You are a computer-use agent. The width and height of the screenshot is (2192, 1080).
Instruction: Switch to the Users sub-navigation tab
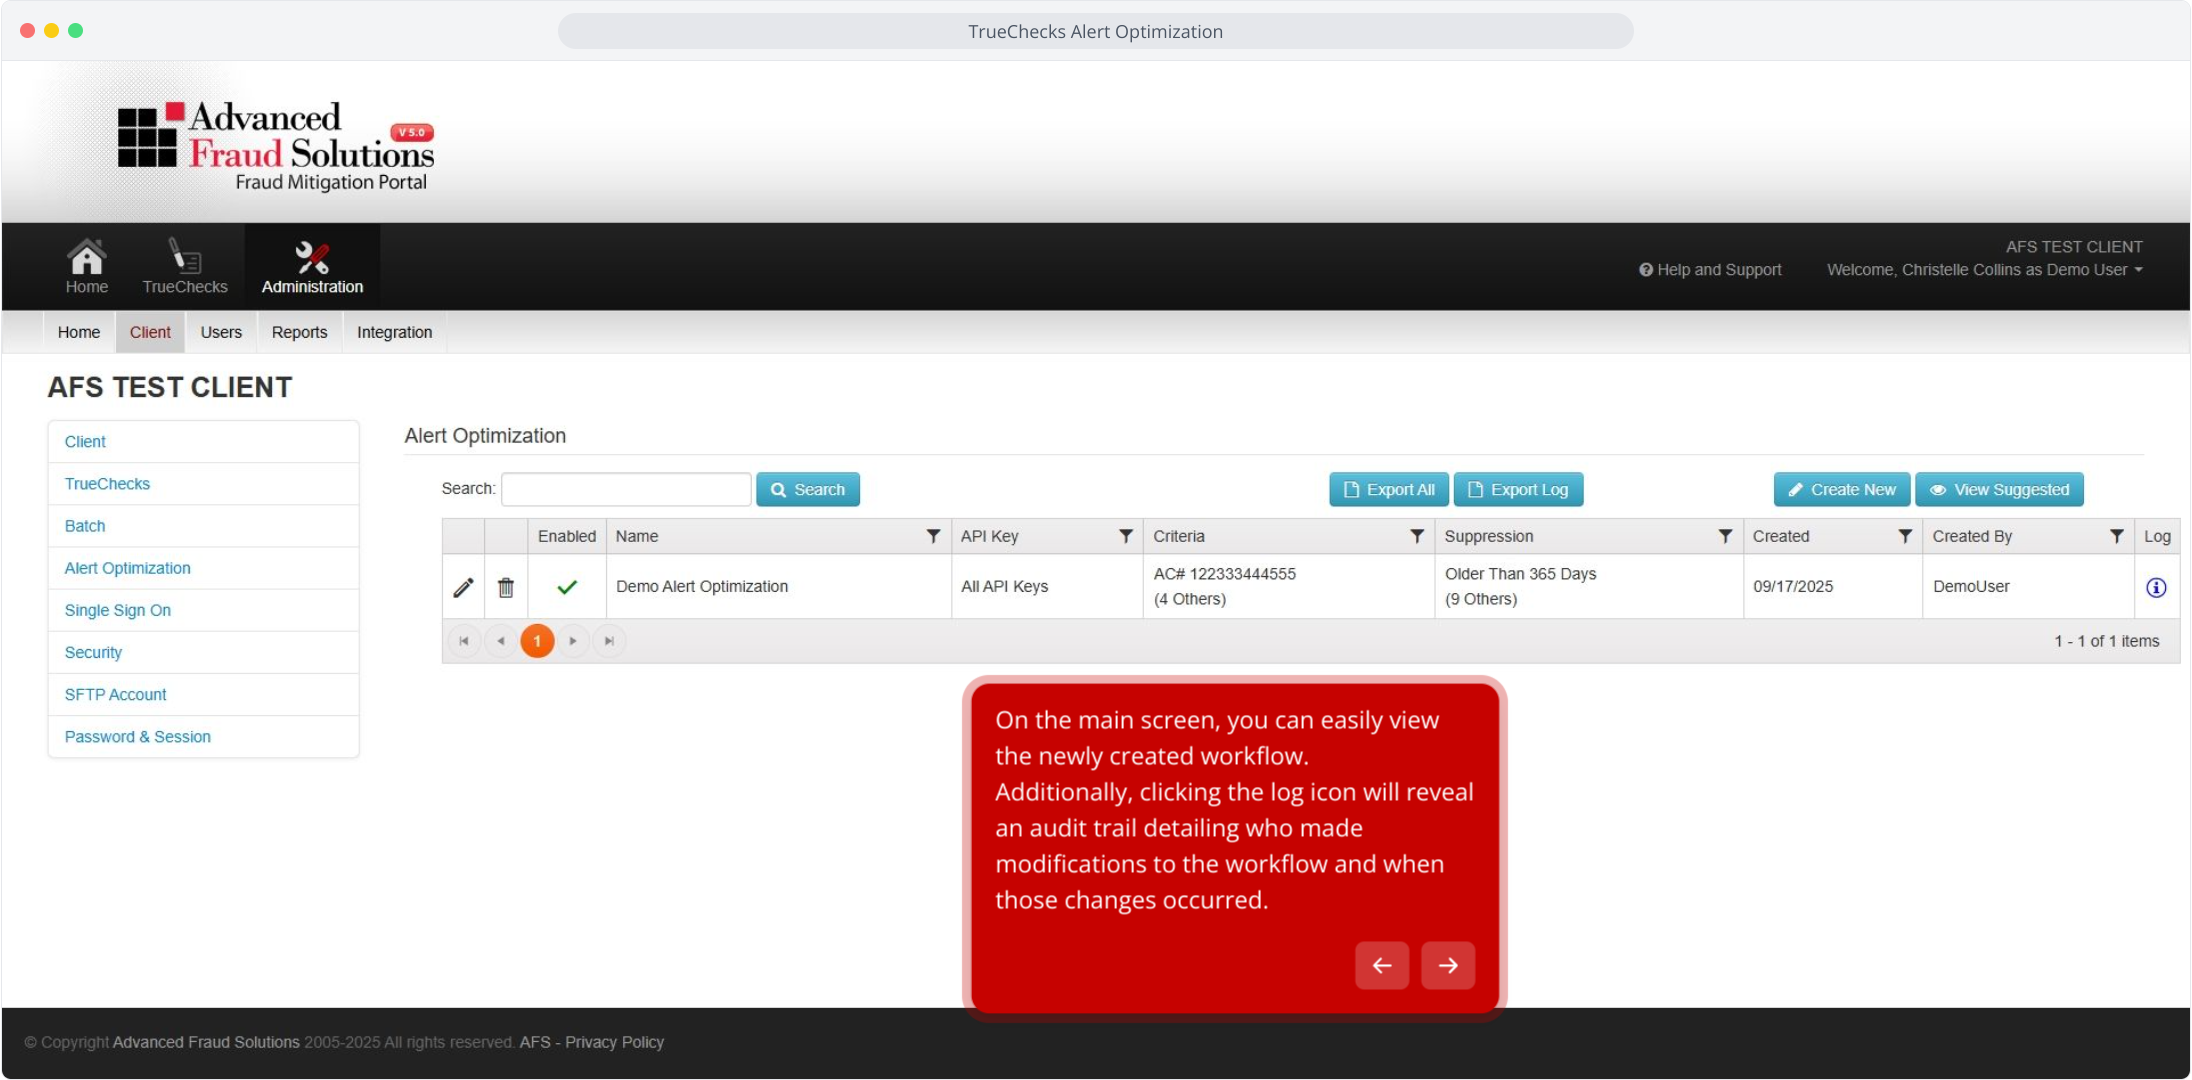221,332
